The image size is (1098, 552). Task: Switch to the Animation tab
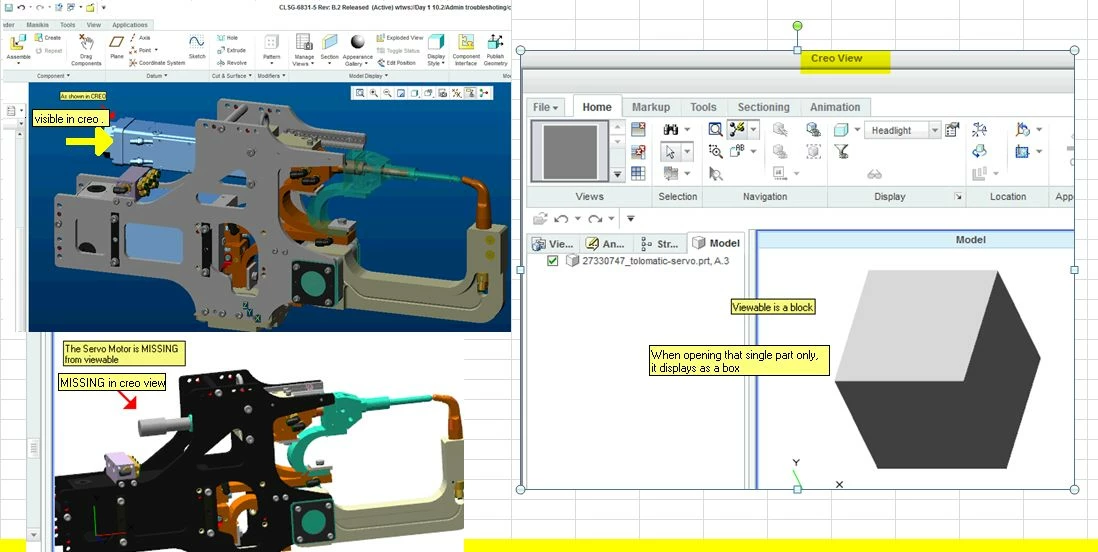835,107
